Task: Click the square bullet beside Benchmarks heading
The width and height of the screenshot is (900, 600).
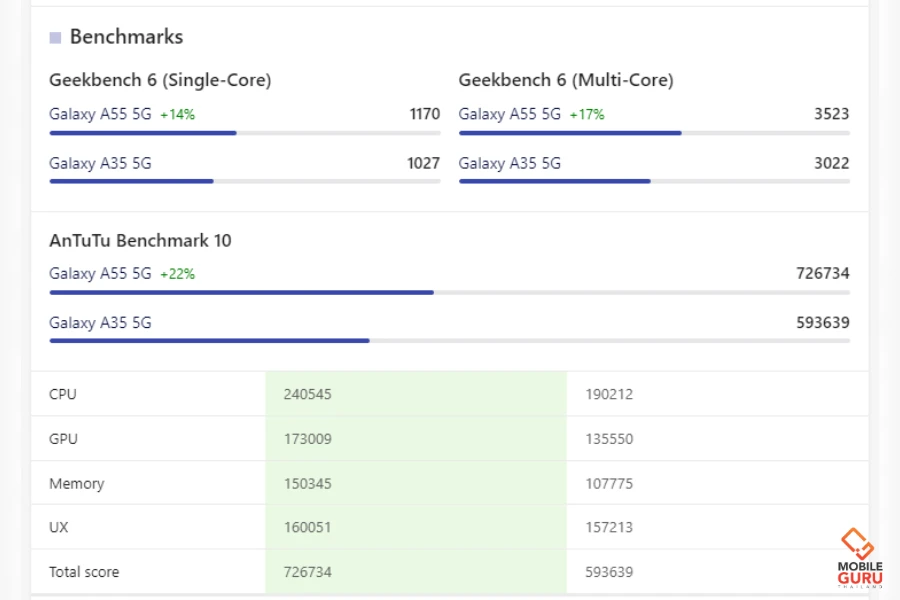Action: [56, 37]
